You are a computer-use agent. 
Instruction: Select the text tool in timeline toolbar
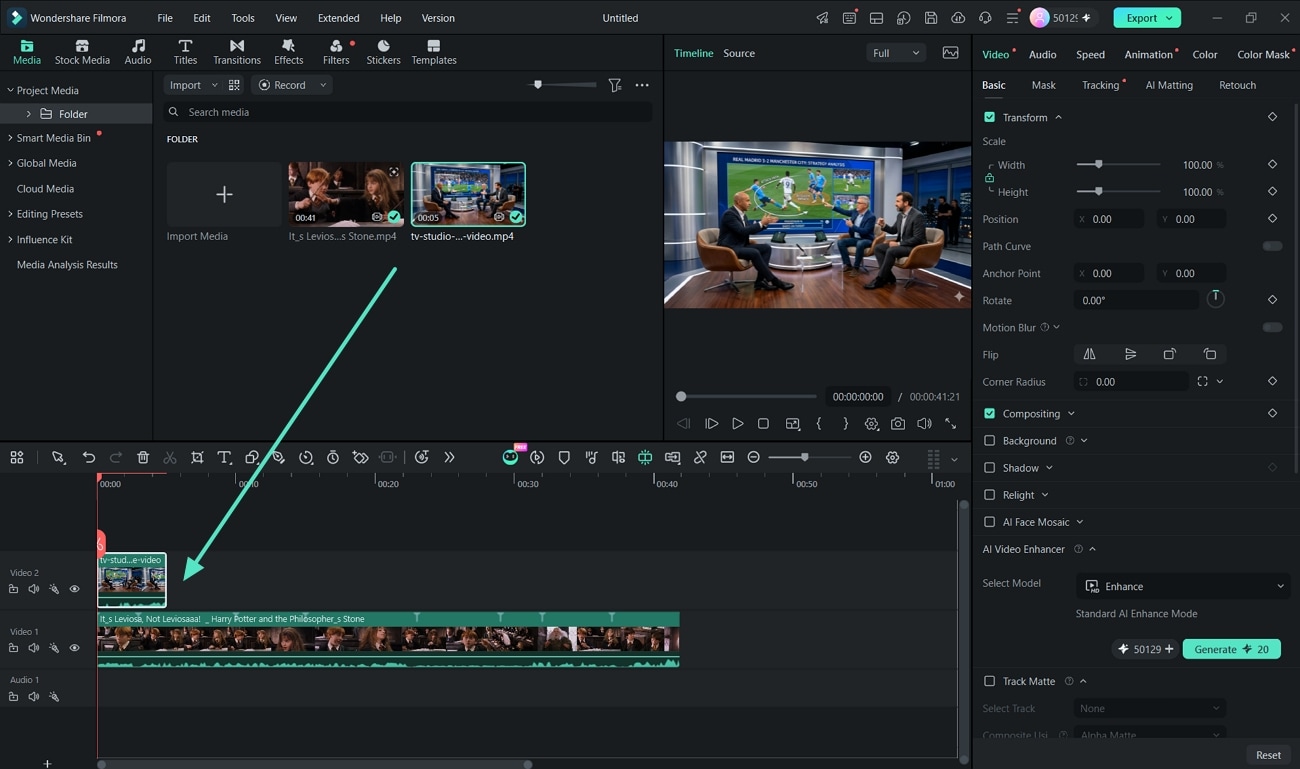[x=224, y=457]
